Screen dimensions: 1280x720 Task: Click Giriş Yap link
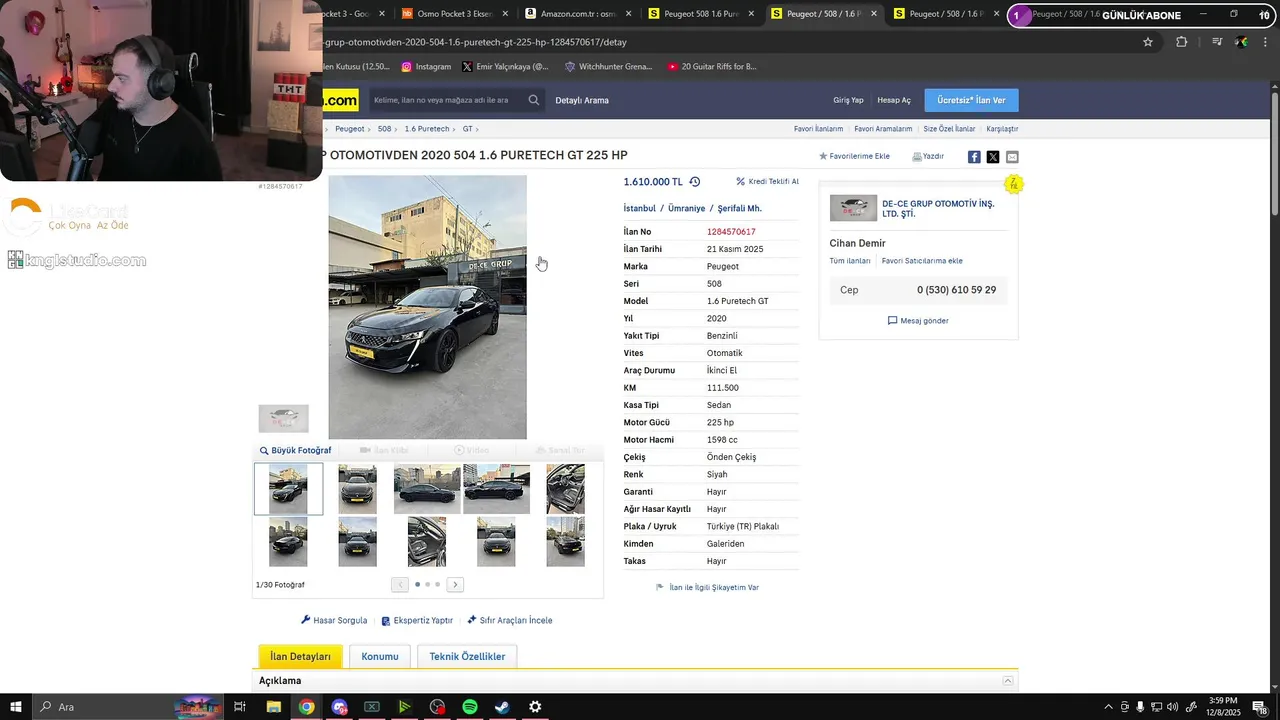coord(848,100)
